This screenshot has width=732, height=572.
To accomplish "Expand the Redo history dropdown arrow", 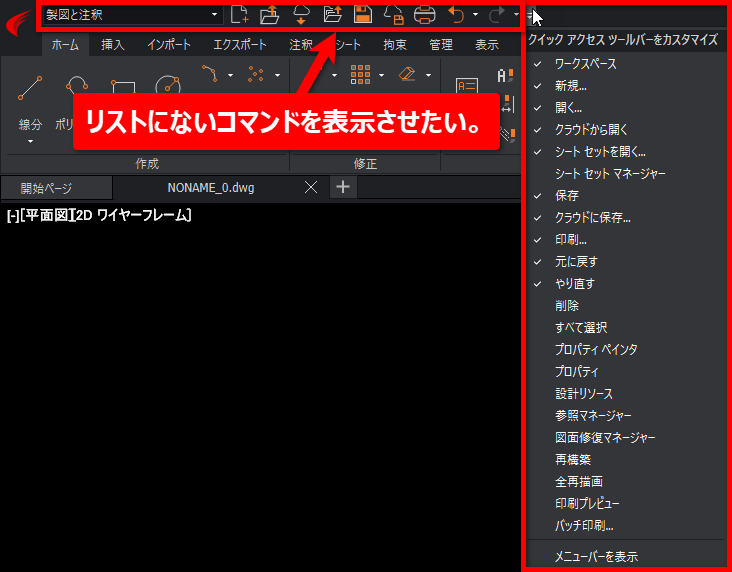I will [516, 14].
